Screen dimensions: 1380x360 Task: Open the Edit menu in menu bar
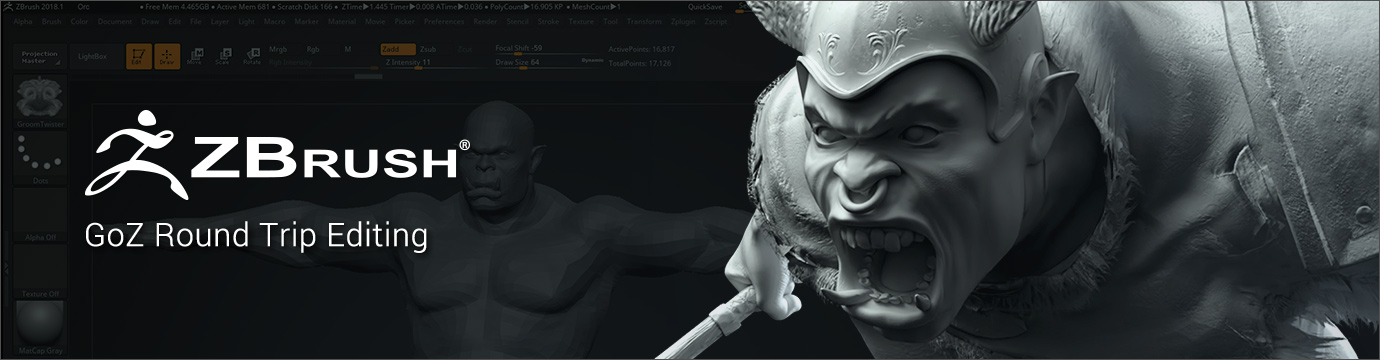pos(174,22)
